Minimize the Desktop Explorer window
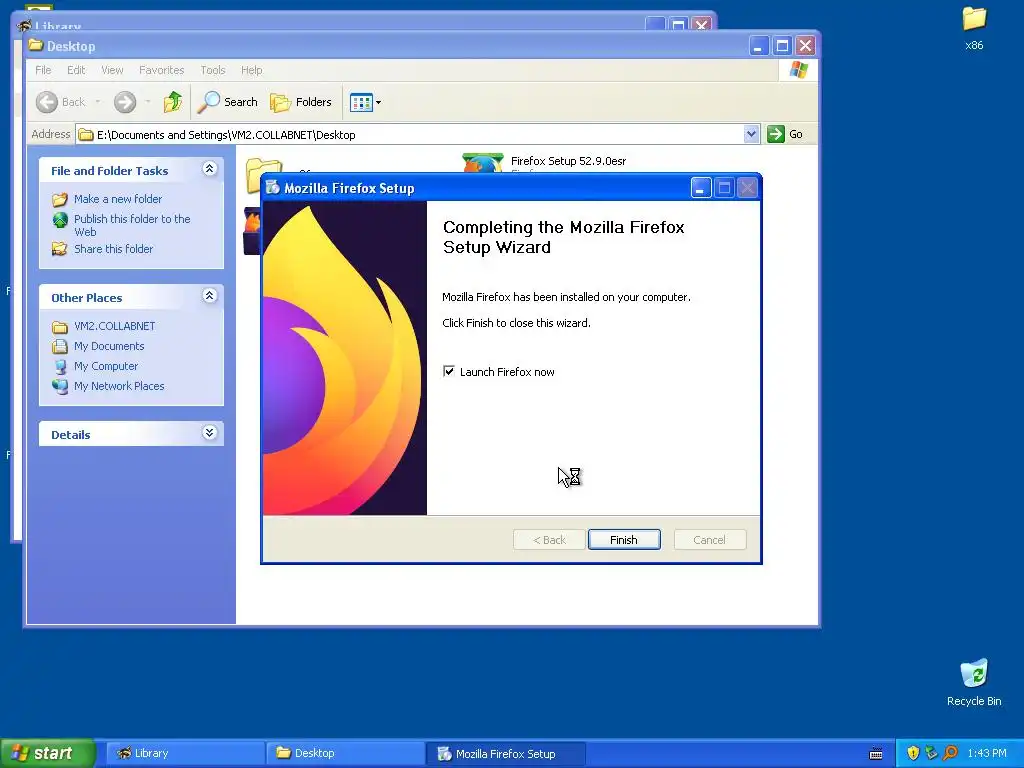The image size is (1024, 768). pos(758,46)
